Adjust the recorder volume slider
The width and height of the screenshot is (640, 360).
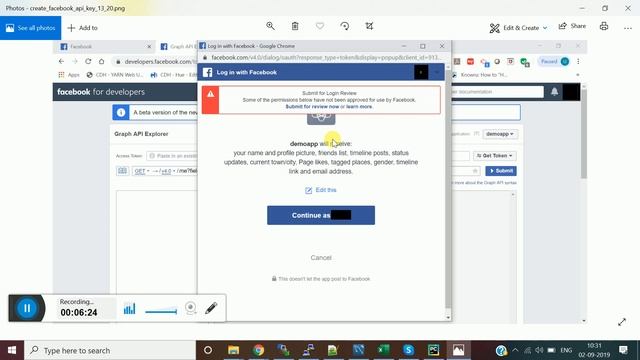coord(161,311)
